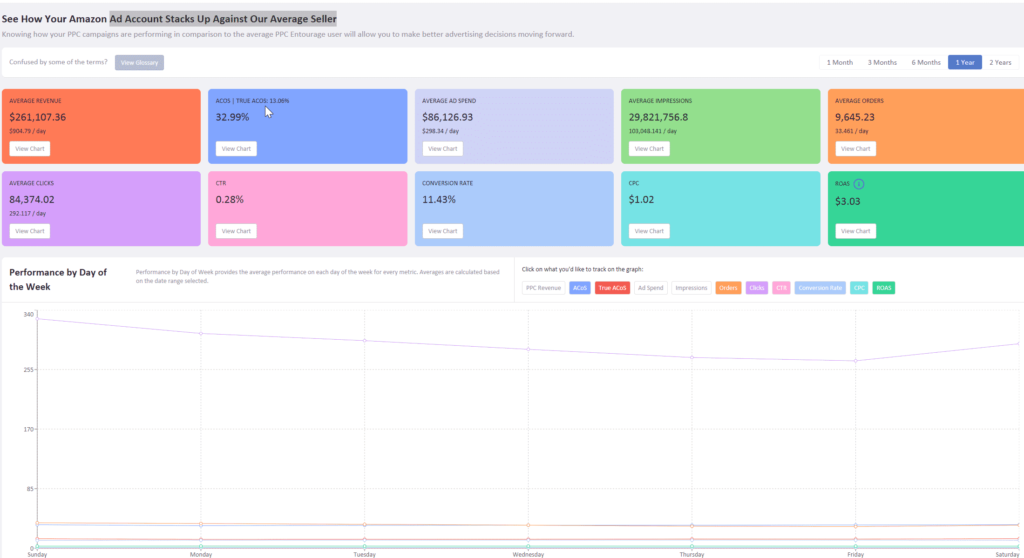The image size is (1024, 558).
Task: Click the $261,107.36 average revenue value
Action: 37,118
